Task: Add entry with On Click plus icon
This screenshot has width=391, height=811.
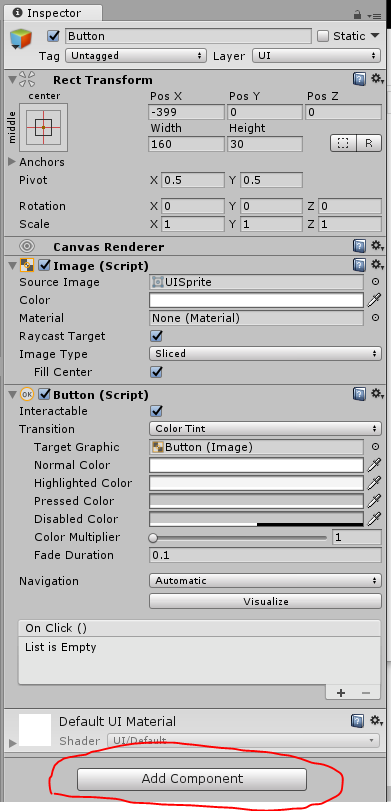Action: tap(341, 693)
